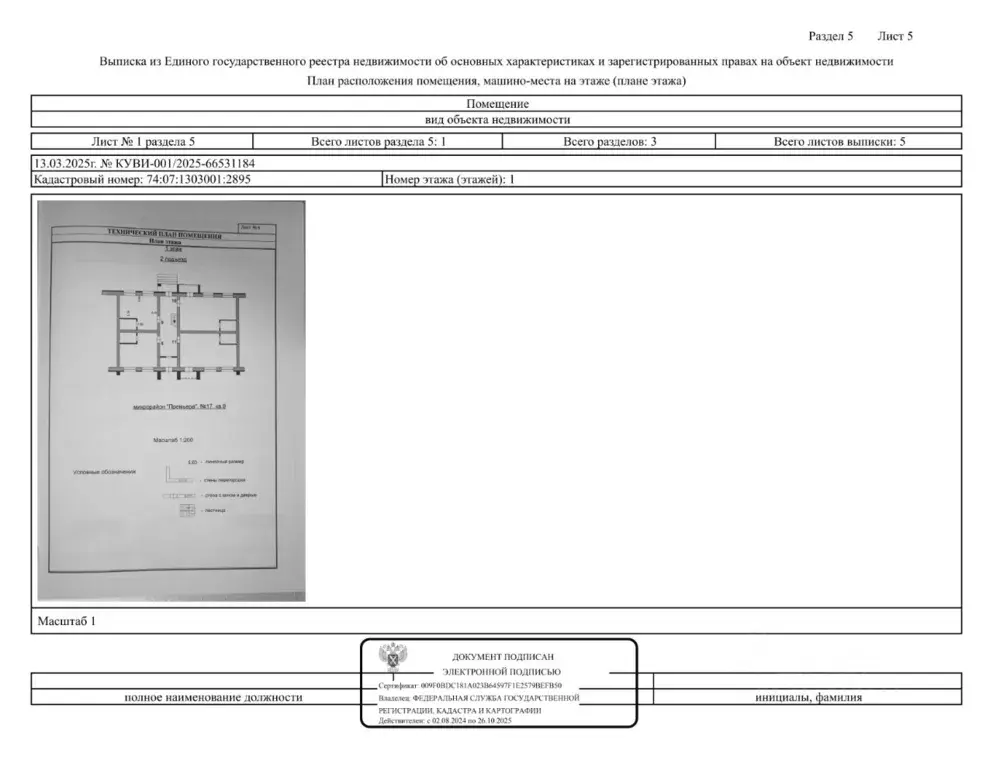Click the certificate number line in the stamp
This screenshot has width=993, height=767.
tap(470, 685)
